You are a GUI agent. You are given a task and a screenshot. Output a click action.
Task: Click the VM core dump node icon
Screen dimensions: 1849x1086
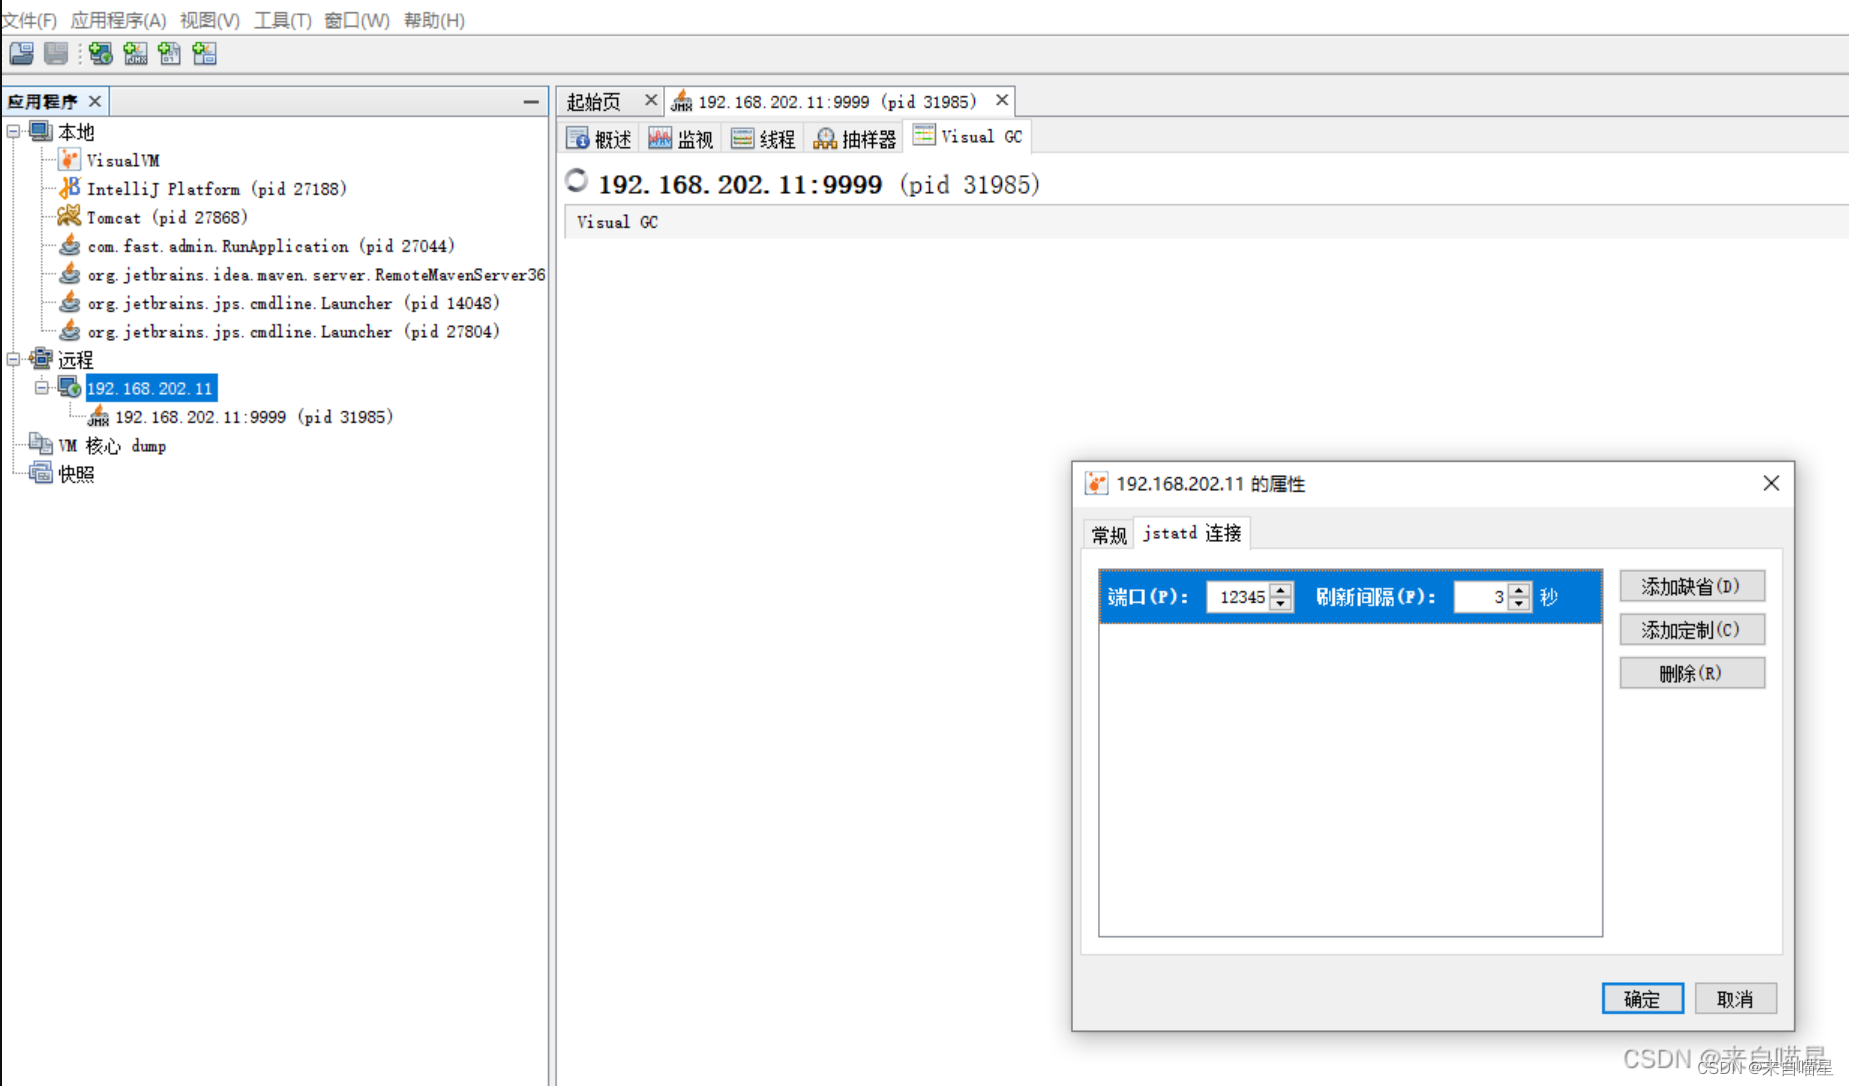coord(41,444)
